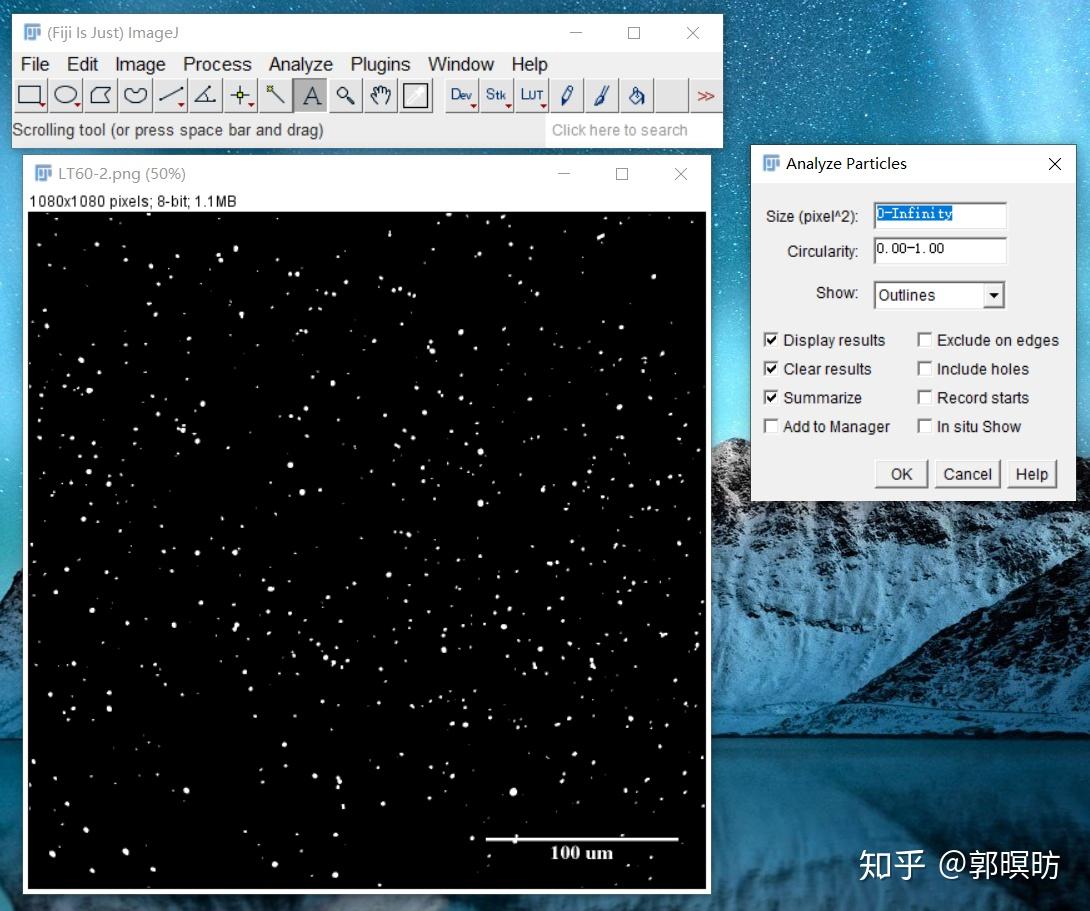Activate the Magnifying glass zoom tool
Image resolution: width=1090 pixels, height=911 pixels.
(346, 95)
